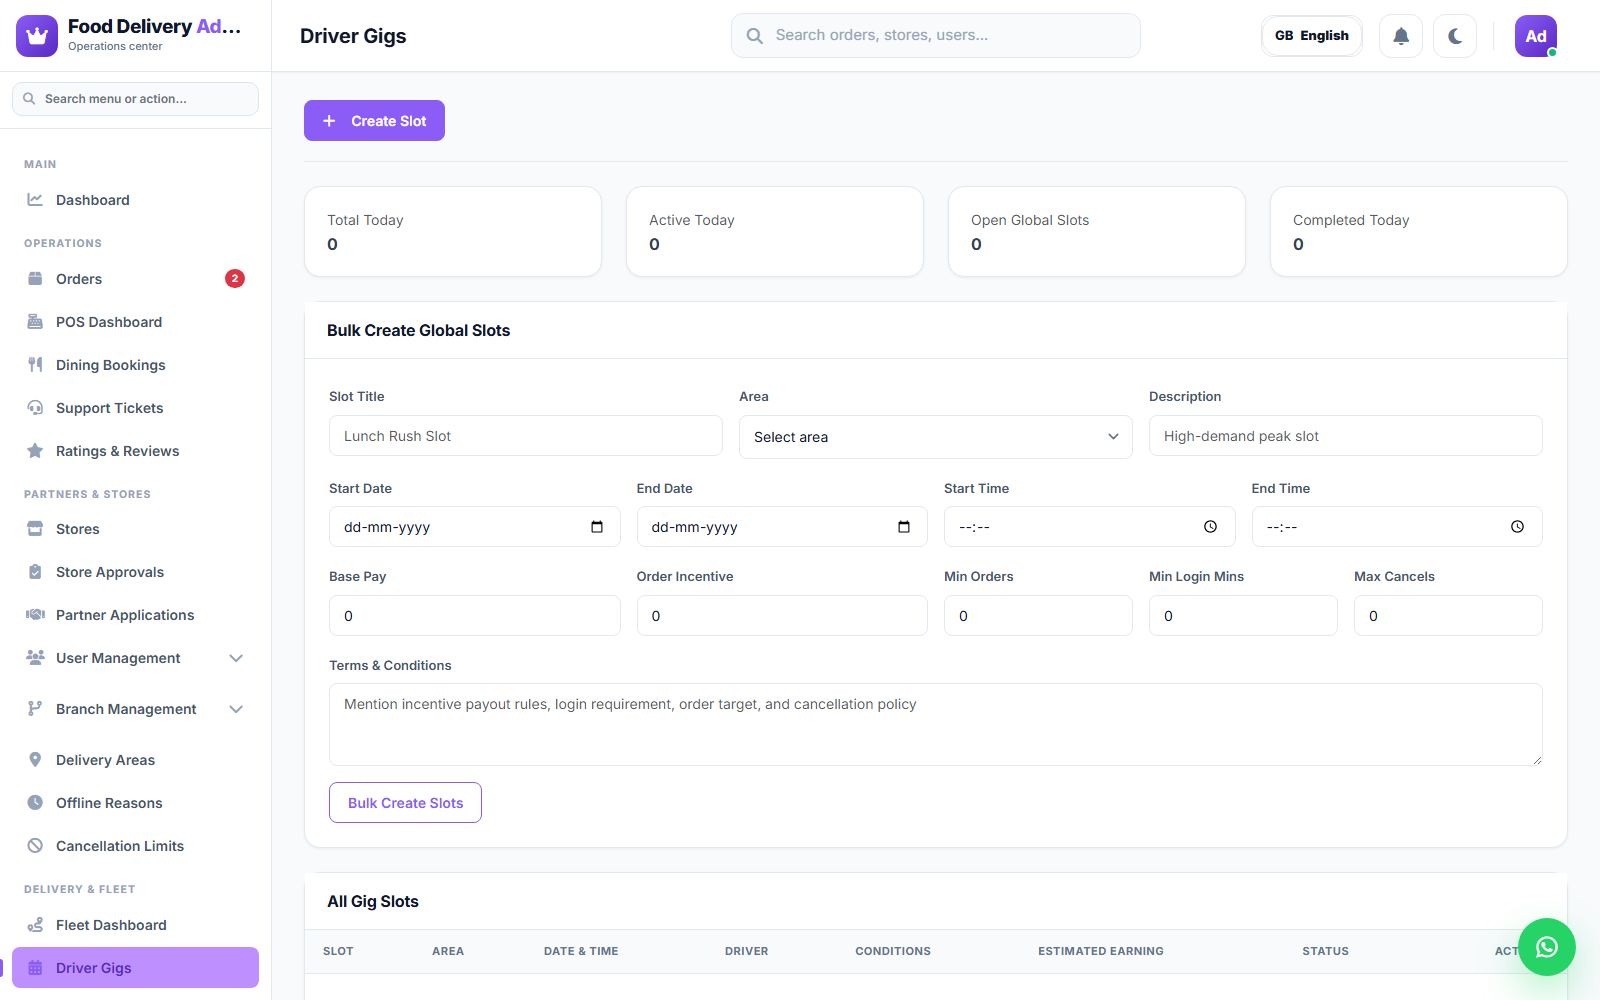Screen dimensions: 1600x1000
Task: Open the Start Time clock picker
Action: [1210, 527]
